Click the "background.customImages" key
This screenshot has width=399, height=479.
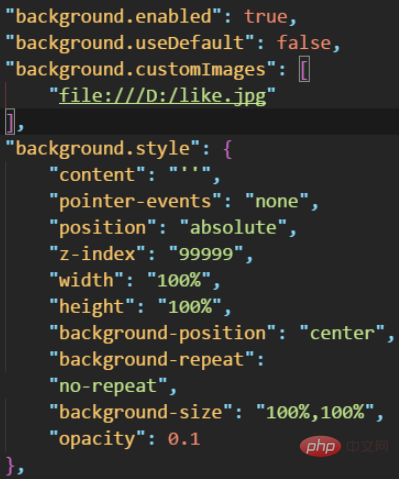[141, 70]
